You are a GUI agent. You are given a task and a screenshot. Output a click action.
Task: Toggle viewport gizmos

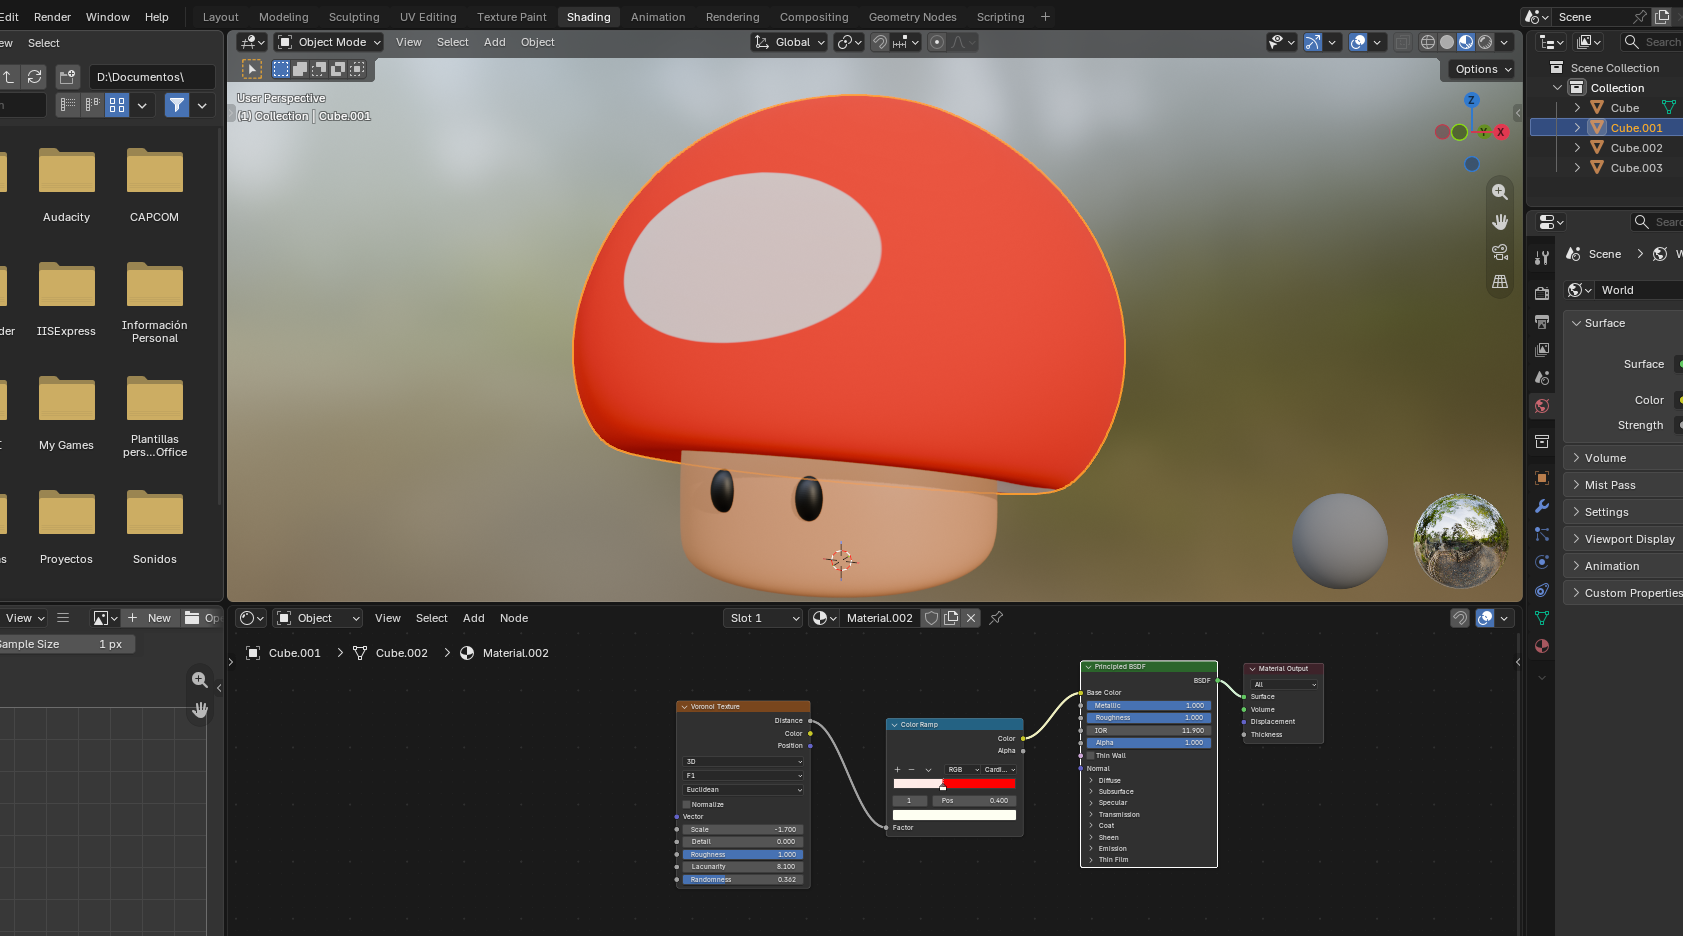pos(1313,42)
